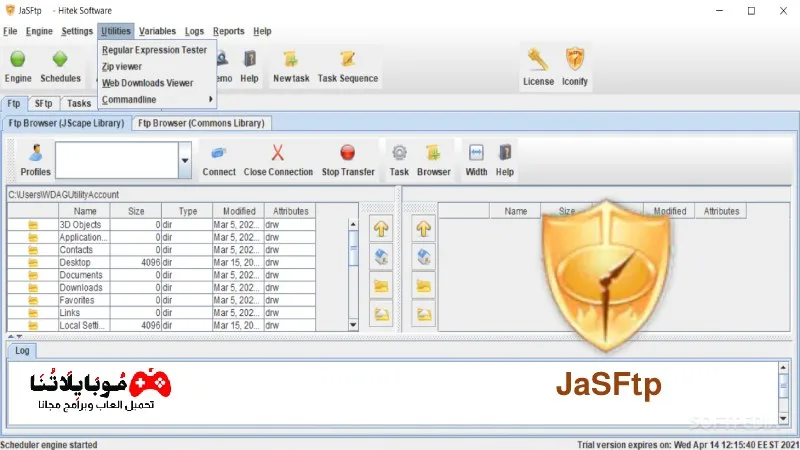Select Ftp Browser (JScape Library) tab
800x450 pixels.
coord(66,123)
